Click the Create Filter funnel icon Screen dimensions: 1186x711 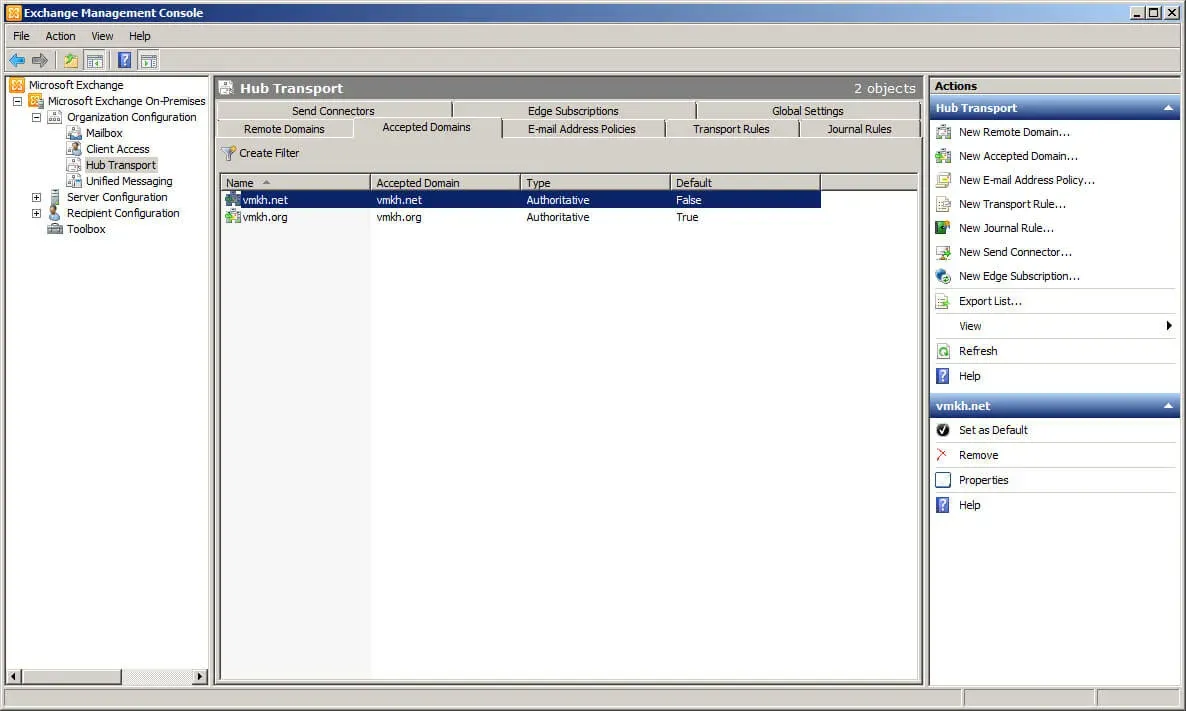click(x=228, y=153)
